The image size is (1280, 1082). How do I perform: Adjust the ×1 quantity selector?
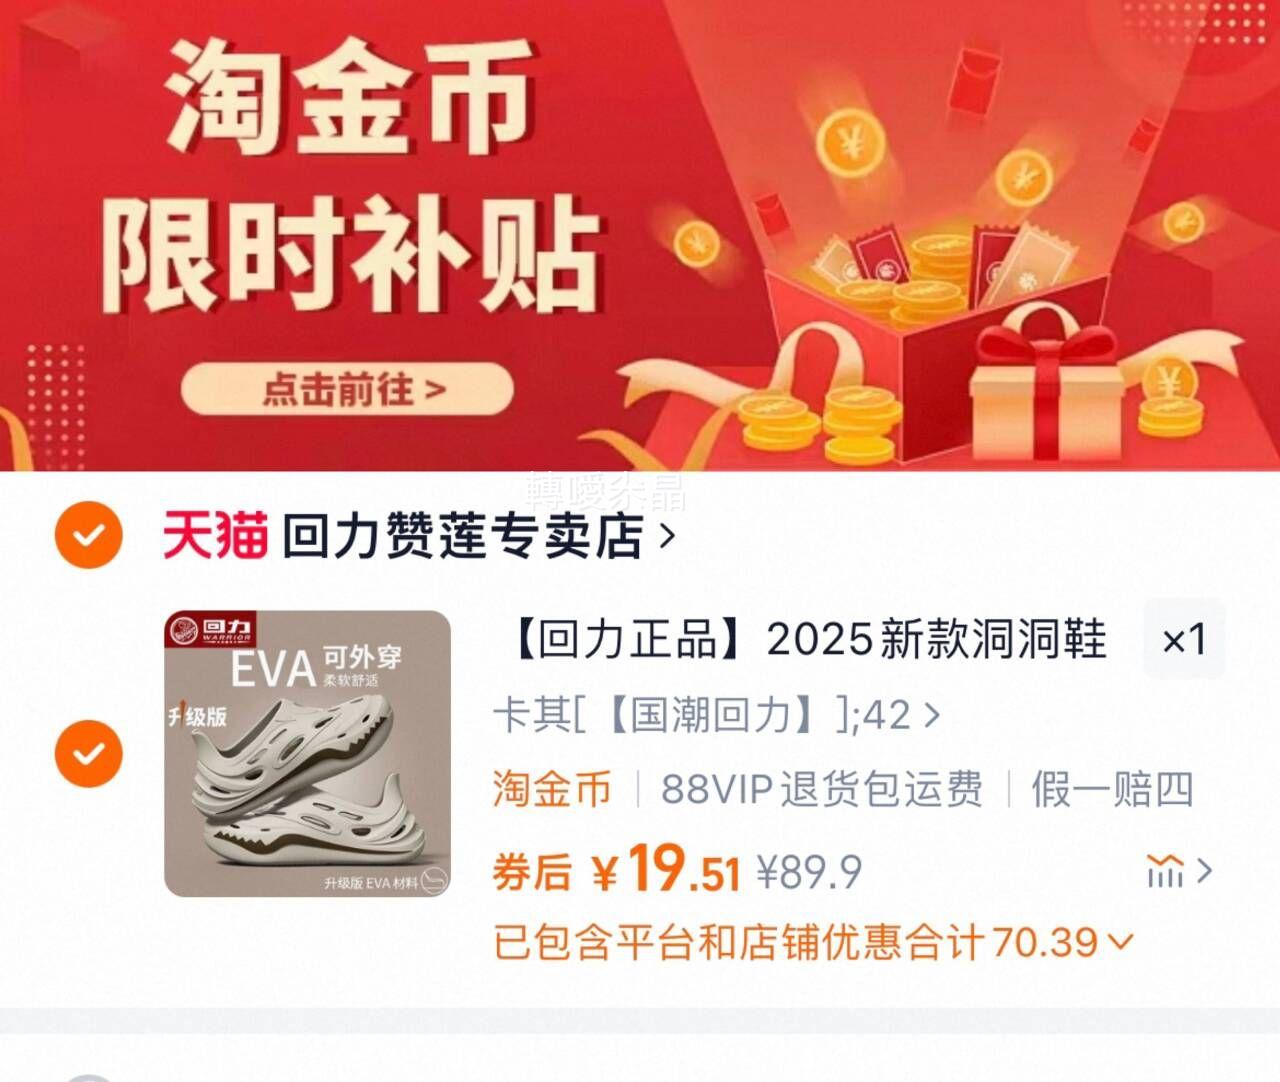coord(1184,640)
